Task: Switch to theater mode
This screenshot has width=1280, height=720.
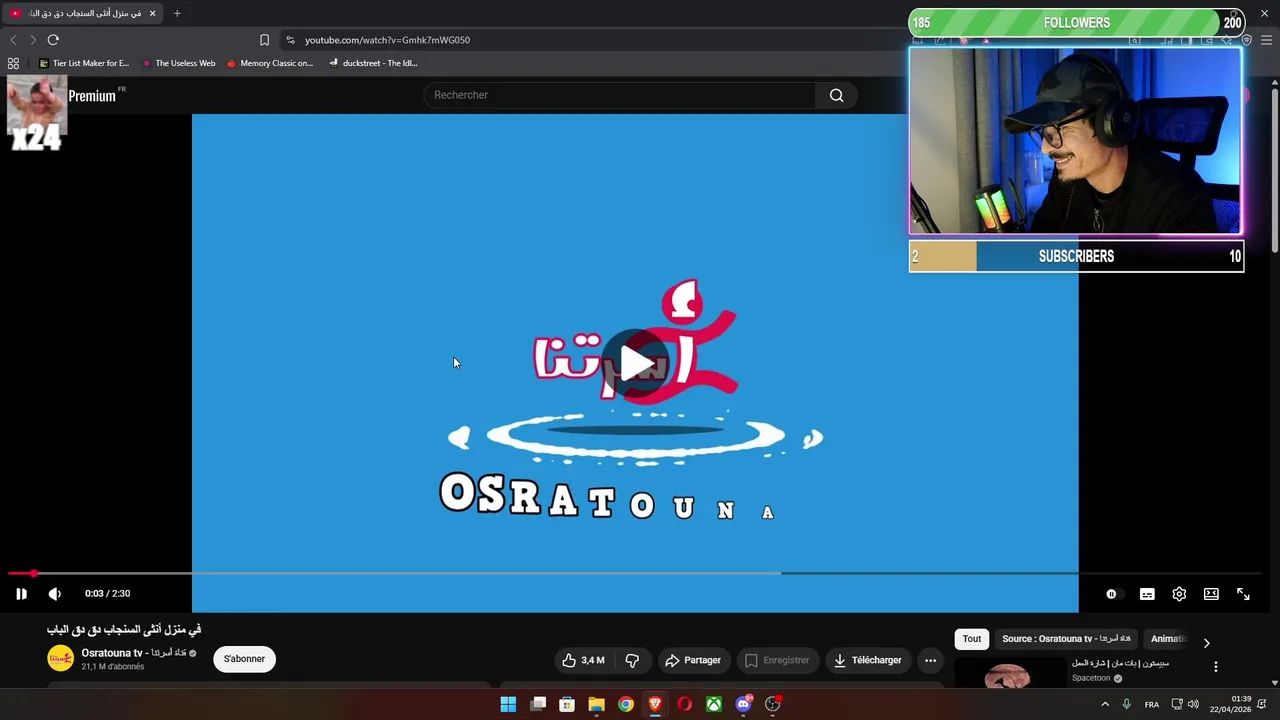Action: [x=1211, y=594]
